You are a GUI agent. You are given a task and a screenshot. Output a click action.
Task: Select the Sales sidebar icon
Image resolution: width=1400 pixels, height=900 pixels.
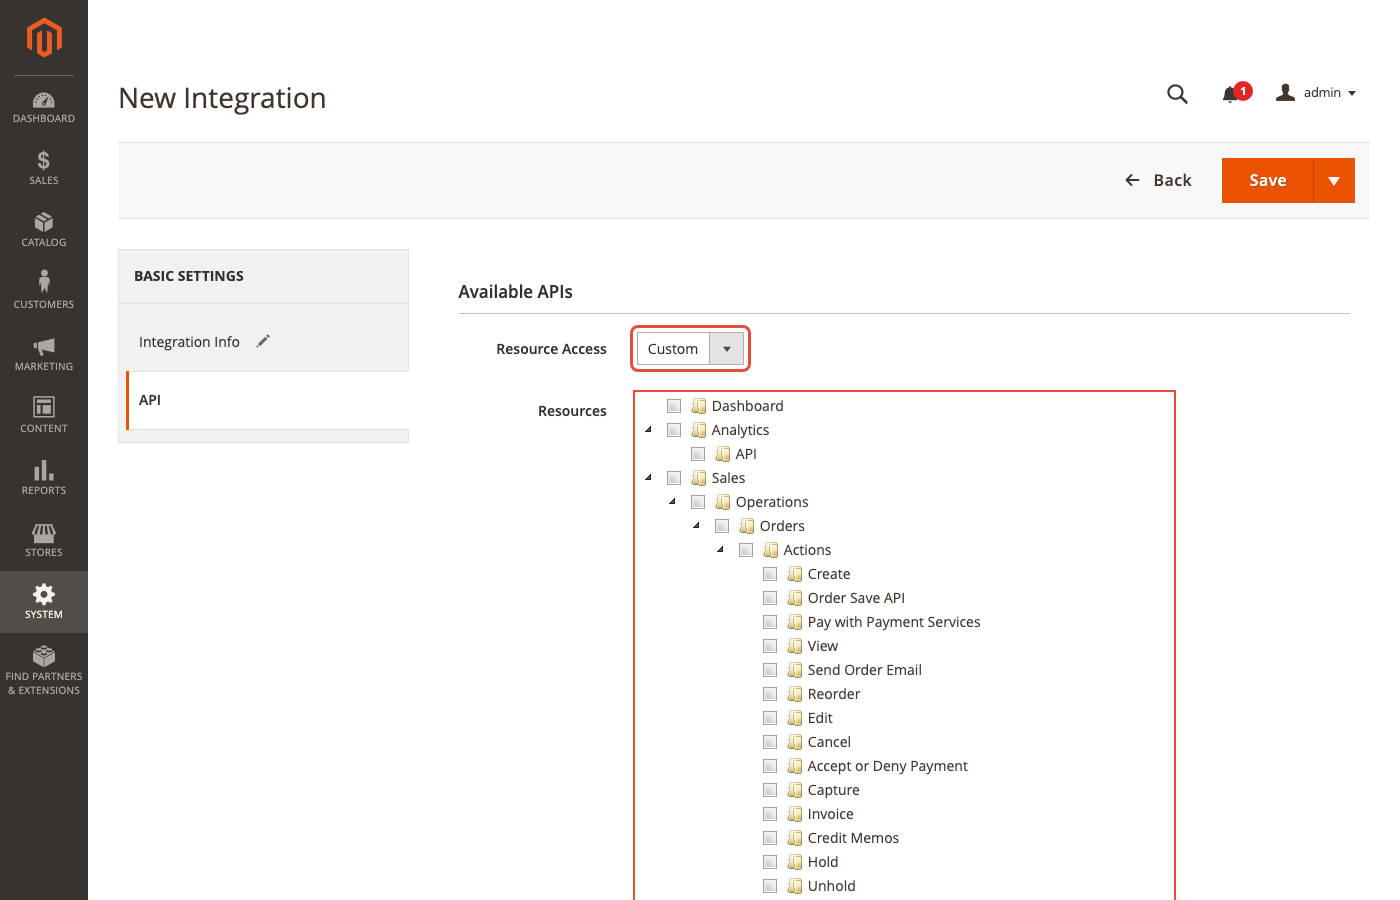[43, 168]
